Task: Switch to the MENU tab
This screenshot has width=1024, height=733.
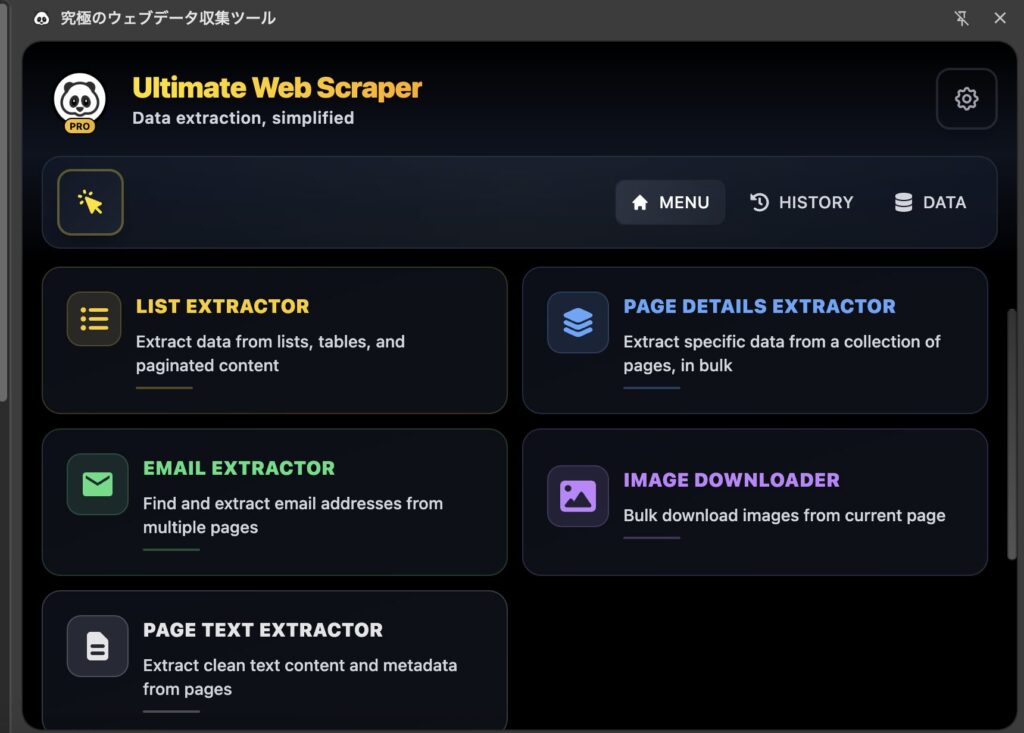Action: coord(670,202)
